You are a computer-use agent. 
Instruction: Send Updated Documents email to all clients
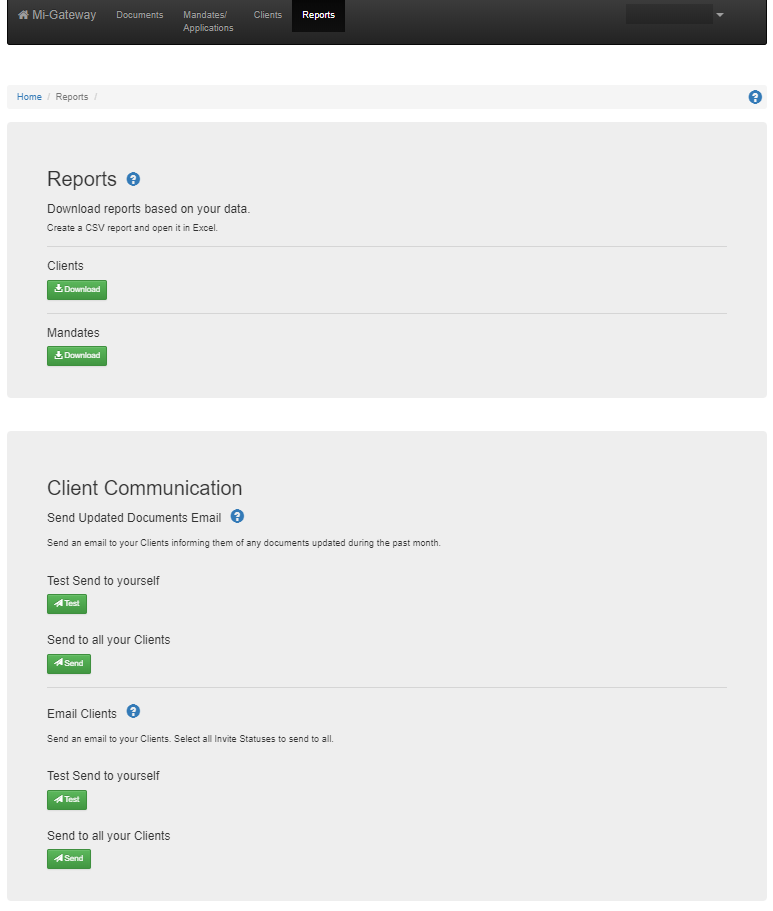pos(69,663)
